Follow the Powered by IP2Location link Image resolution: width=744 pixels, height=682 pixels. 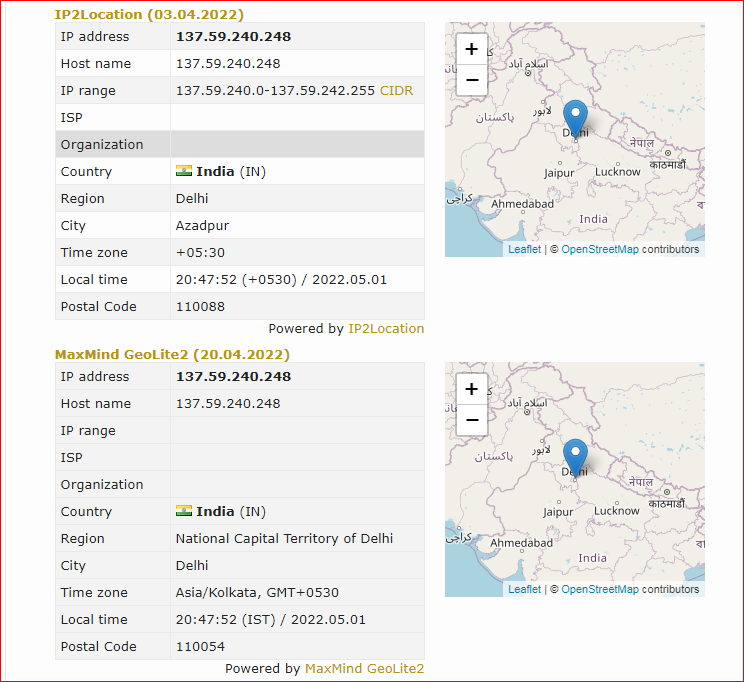386,328
